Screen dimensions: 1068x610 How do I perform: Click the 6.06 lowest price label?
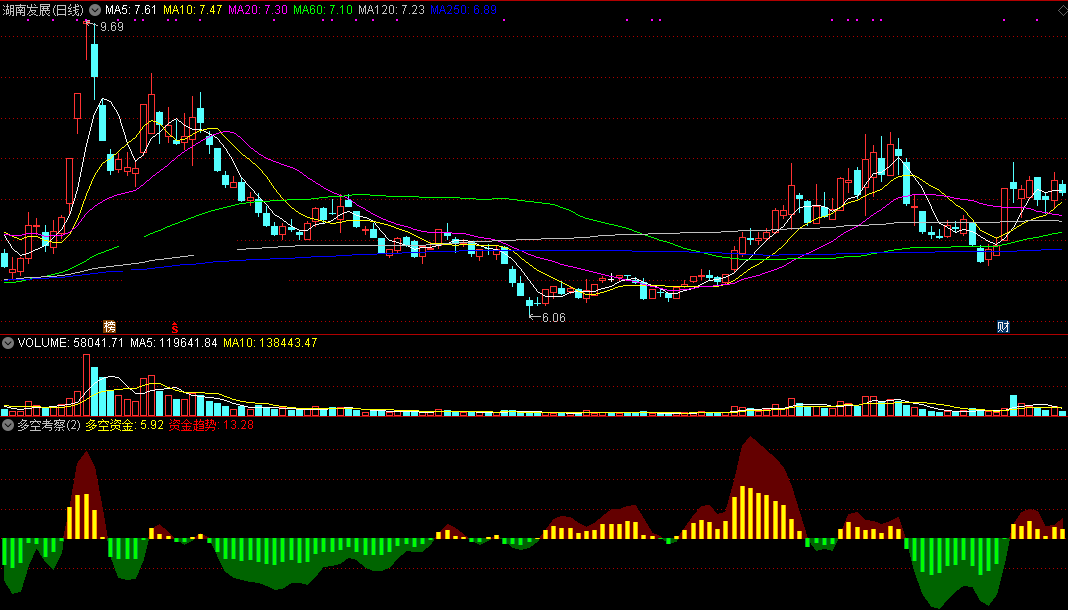click(554, 317)
